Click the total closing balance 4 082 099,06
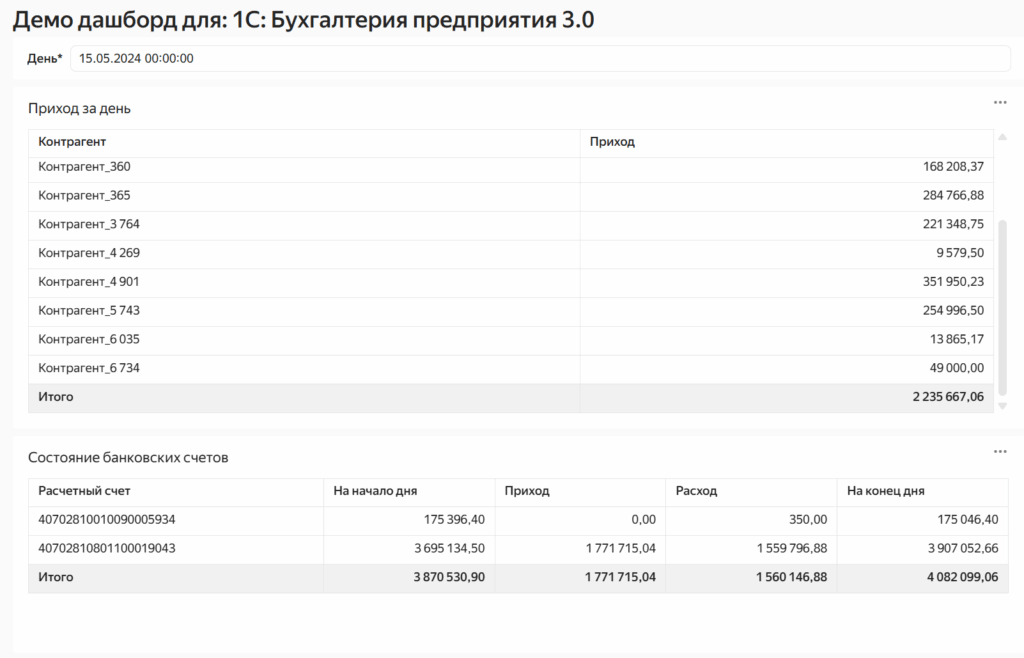 963,578
